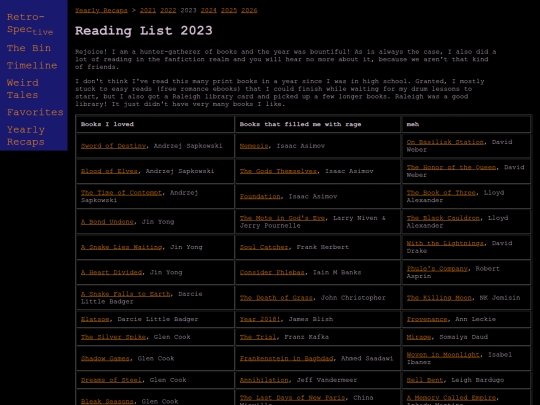The height and width of the screenshot is (405, 540).
Task: Open the Nemesis link
Action: coord(254,146)
